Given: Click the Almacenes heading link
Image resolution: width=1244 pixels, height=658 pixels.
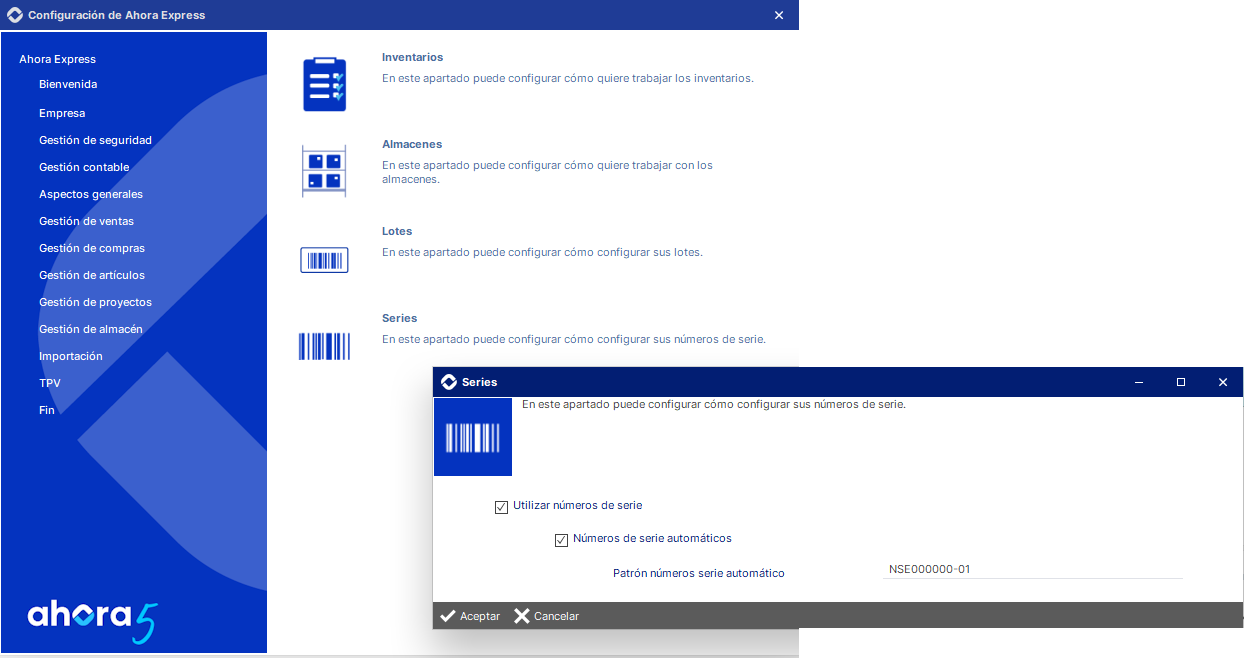Looking at the screenshot, I should pyautogui.click(x=412, y=144).
